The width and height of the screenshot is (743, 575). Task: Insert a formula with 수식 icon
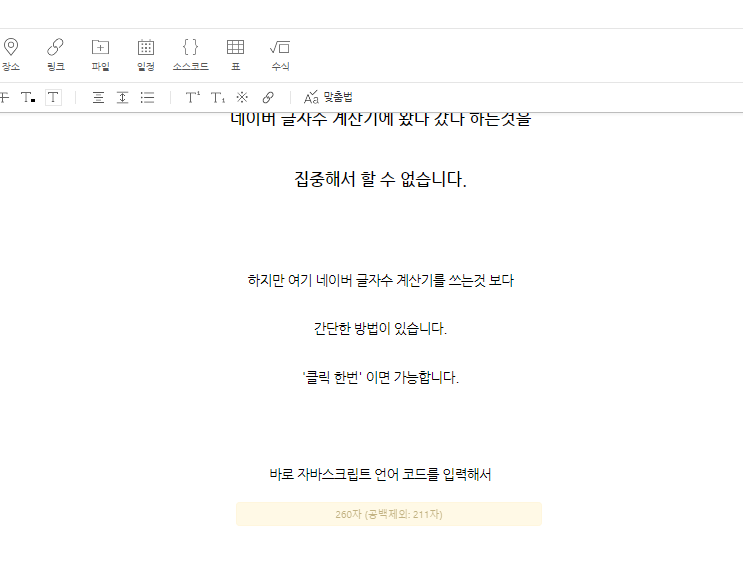coord(280,54)
